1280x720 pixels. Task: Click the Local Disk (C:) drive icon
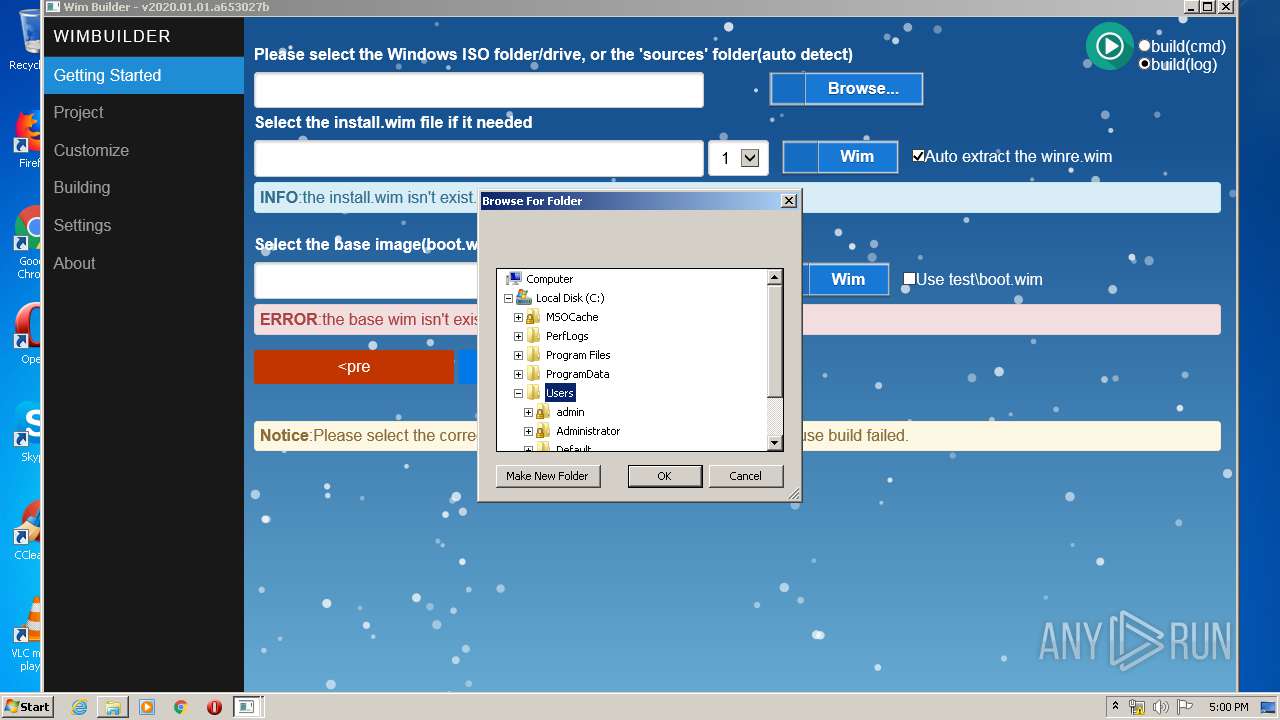click(x=524, y=298)
